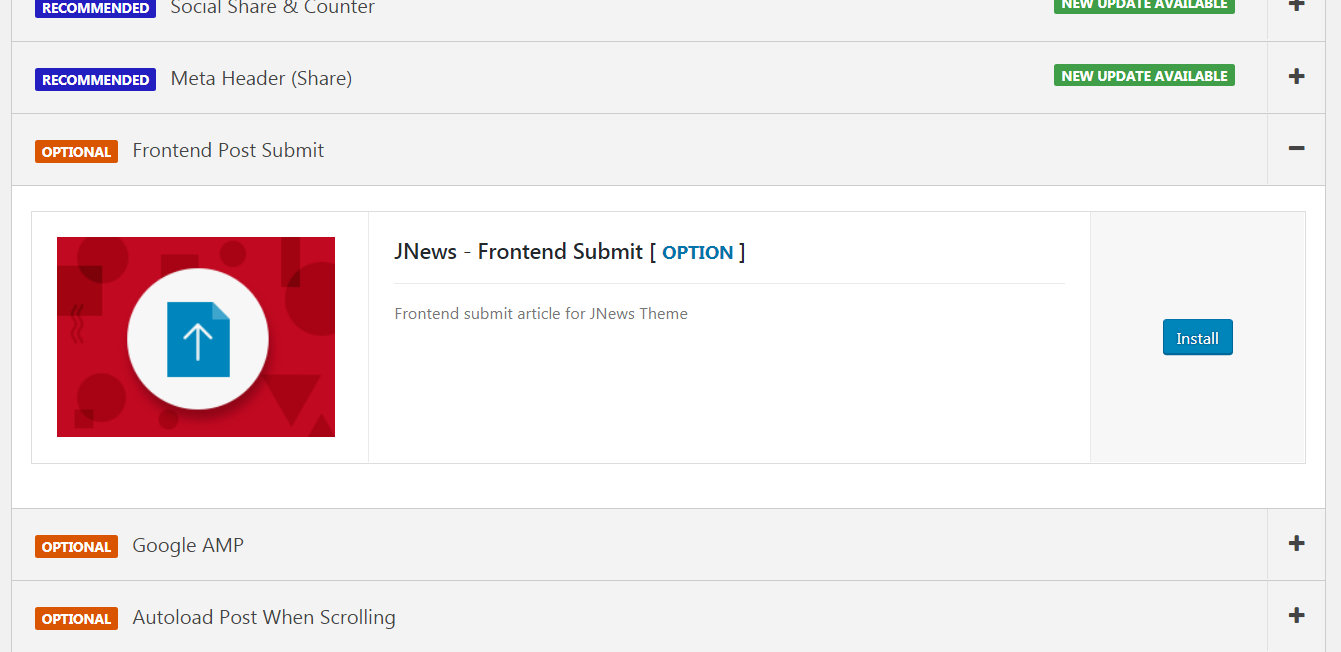Expand the Social Share & Counter row

(x=1296, y=6)
